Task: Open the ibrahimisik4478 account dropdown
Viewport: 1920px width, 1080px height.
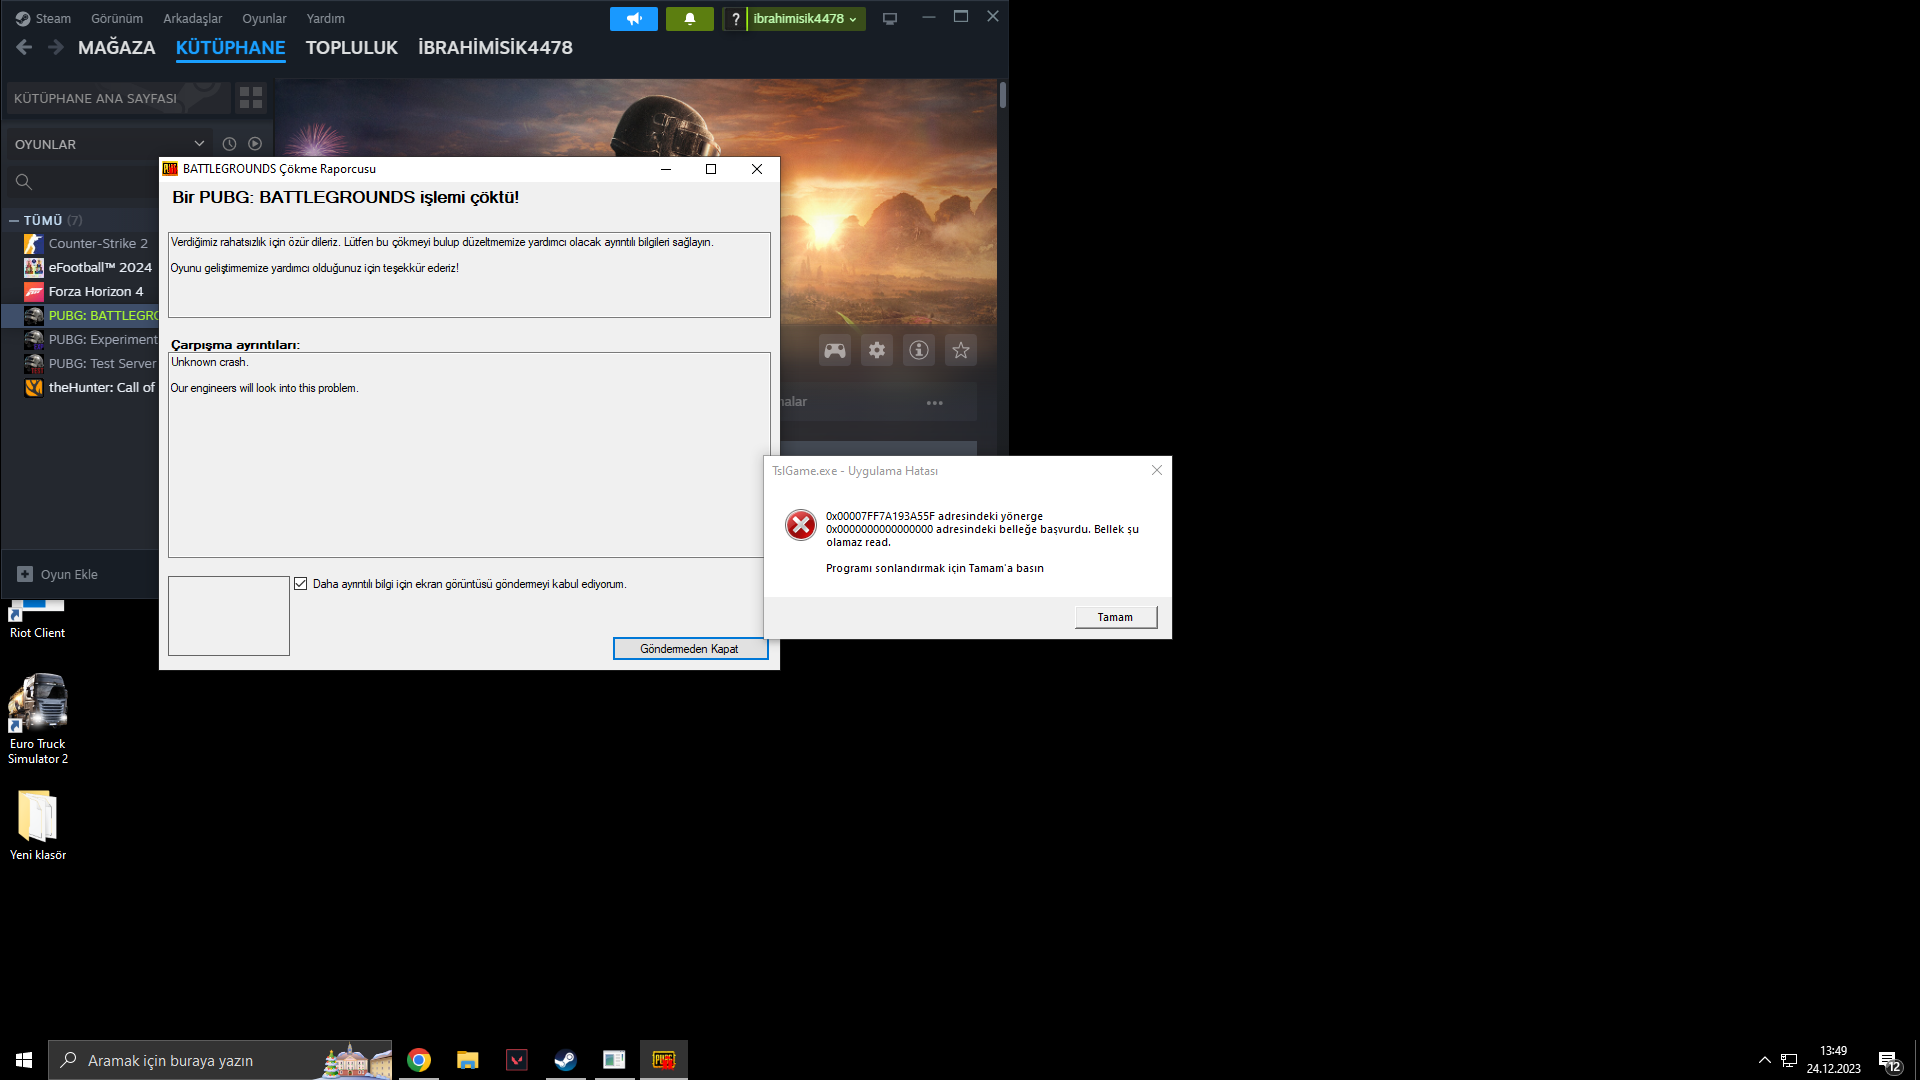Action: coord(806,19)
